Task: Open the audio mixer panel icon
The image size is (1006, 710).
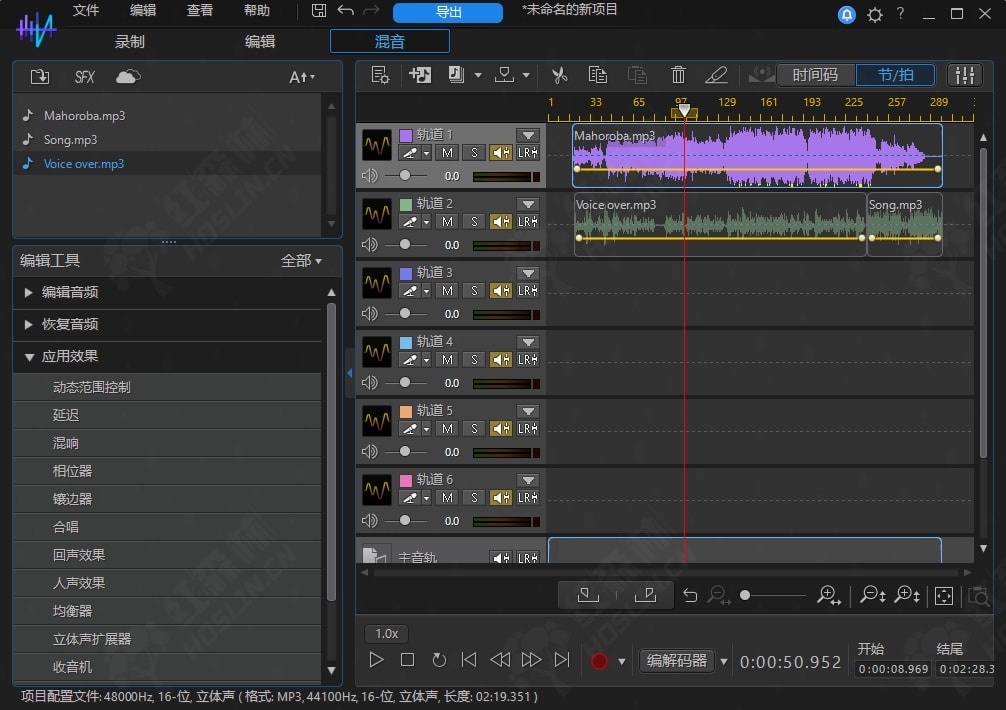Action: point(964,75)
